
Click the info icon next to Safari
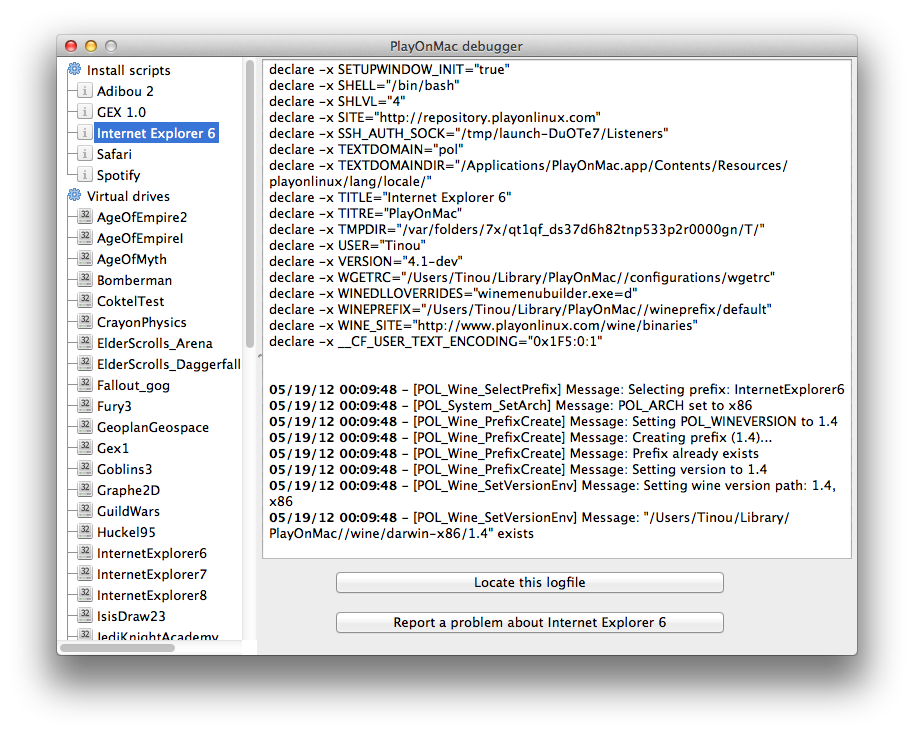click(x=84, y=154)
